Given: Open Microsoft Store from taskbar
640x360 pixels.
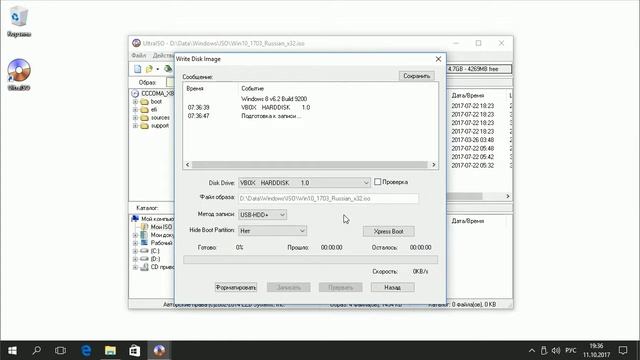Looking at the screenshot, I should 135,350.
